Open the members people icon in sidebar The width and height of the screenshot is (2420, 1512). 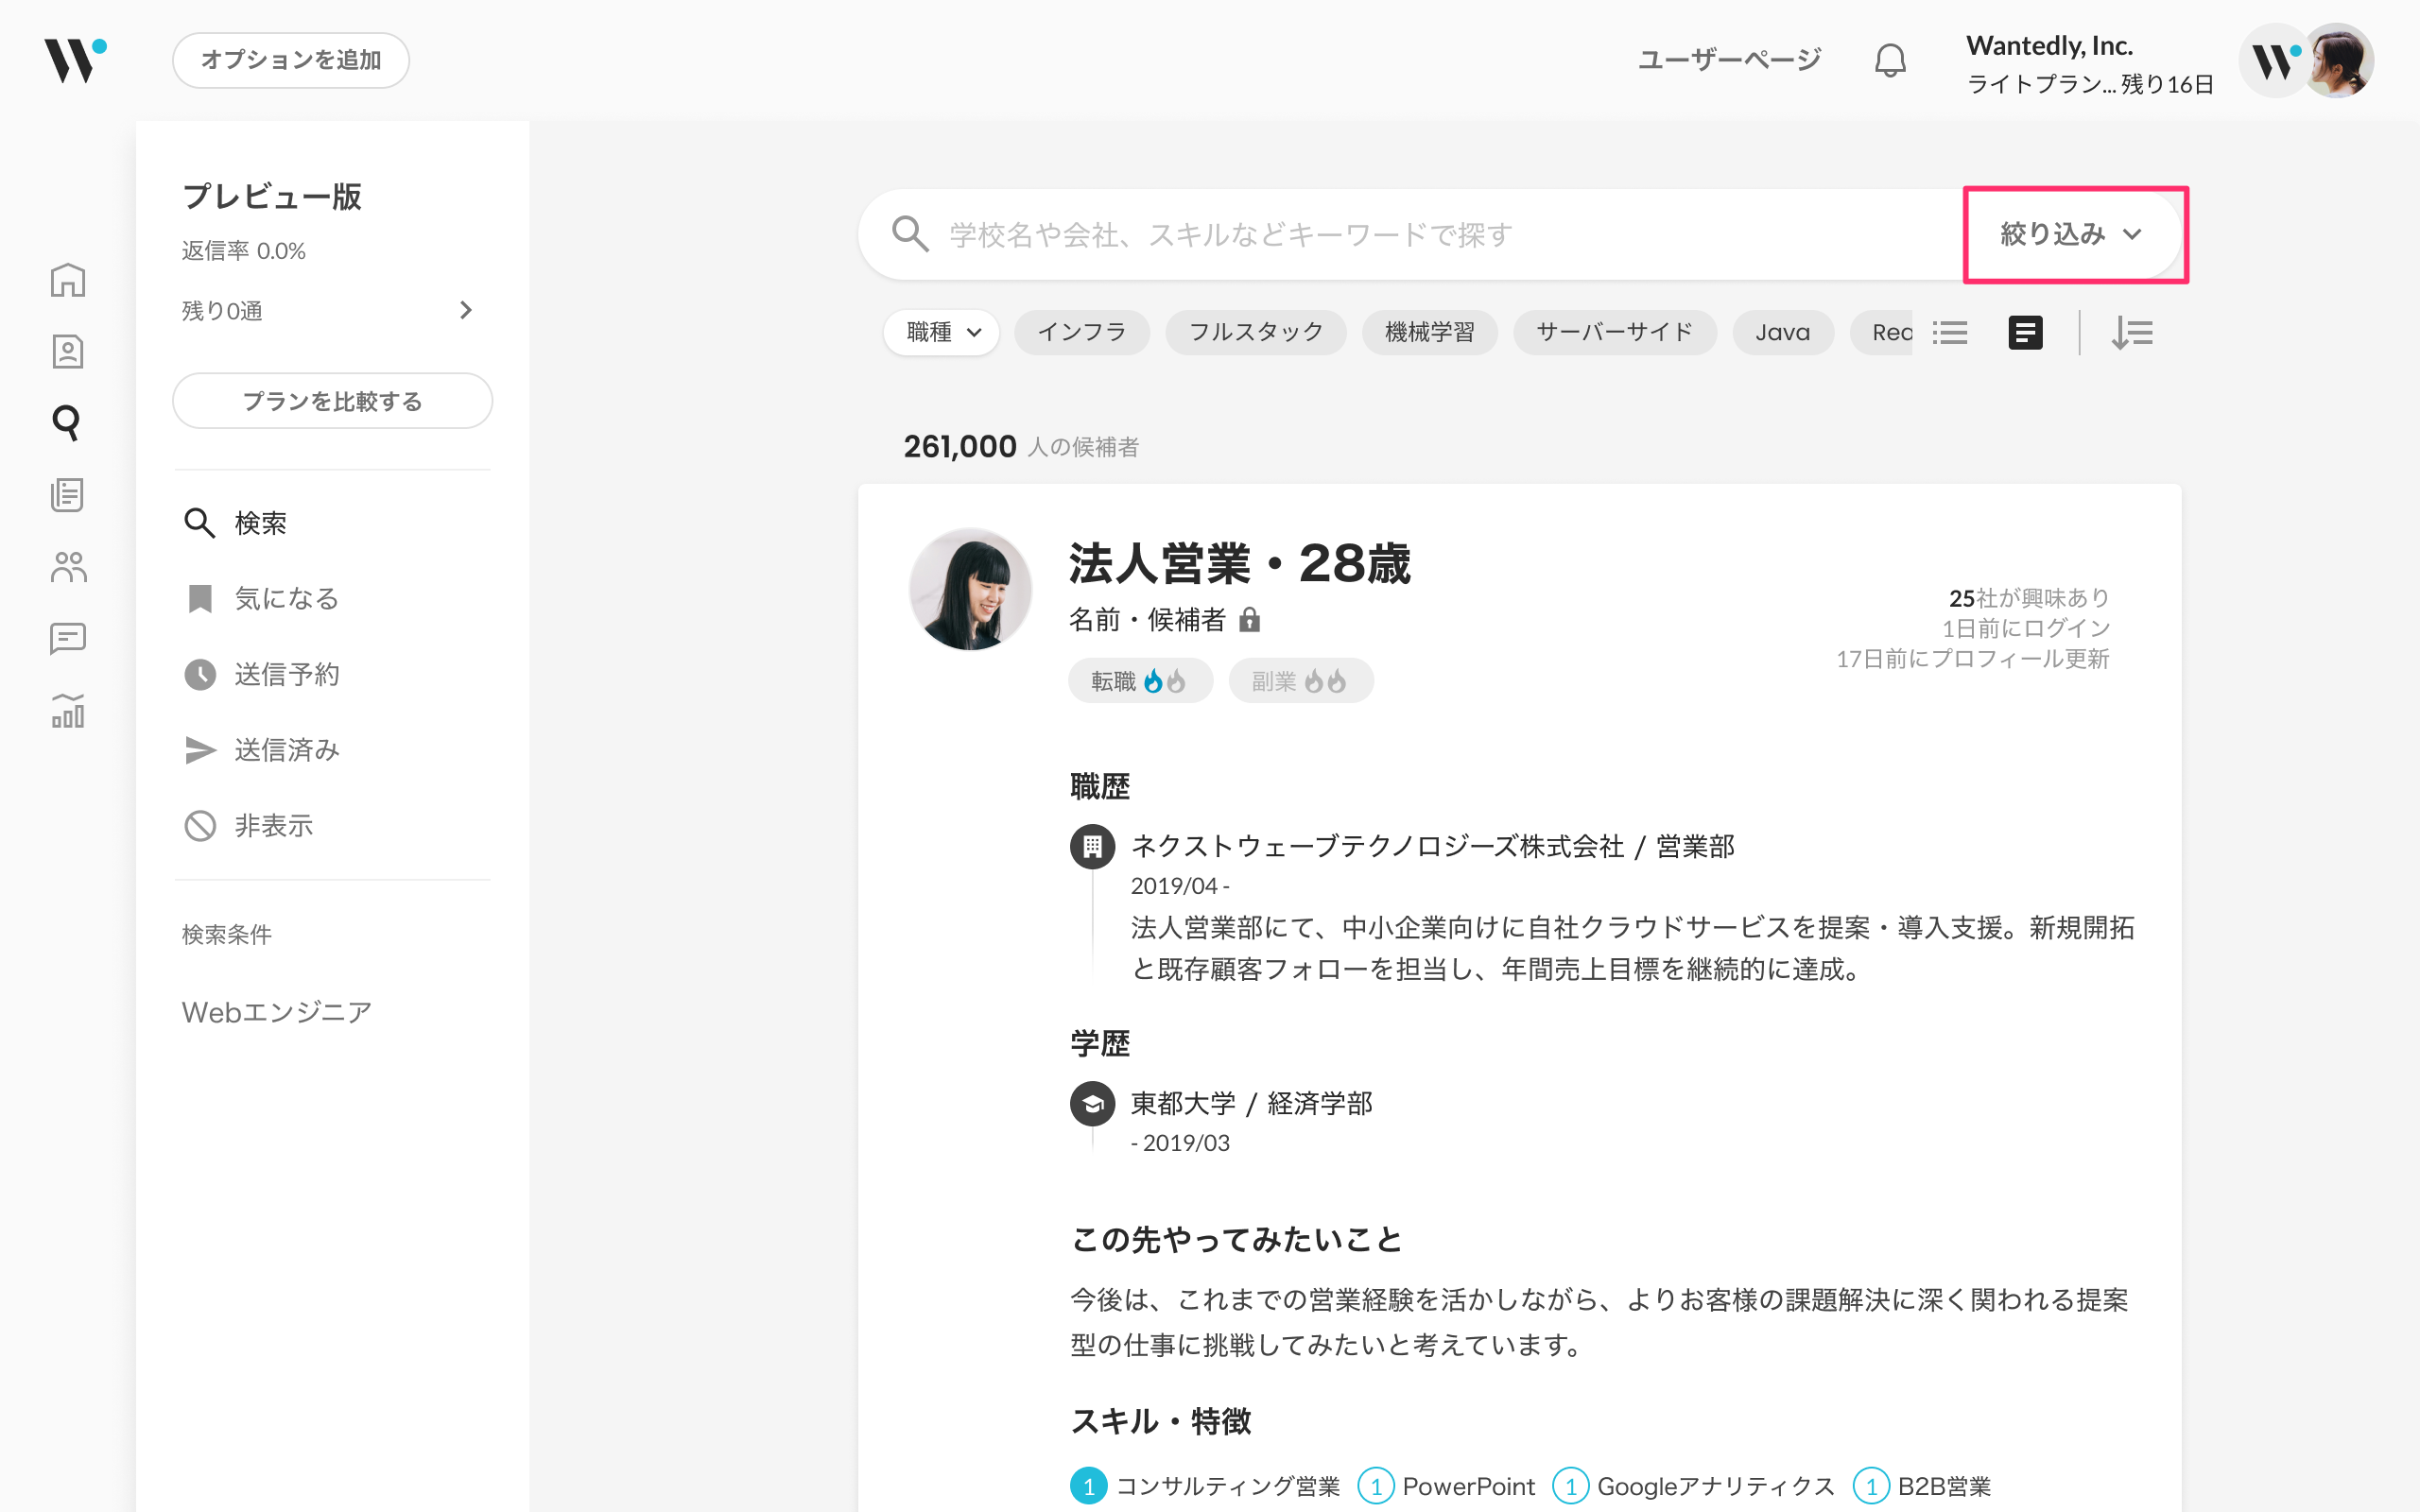point(68,567)
